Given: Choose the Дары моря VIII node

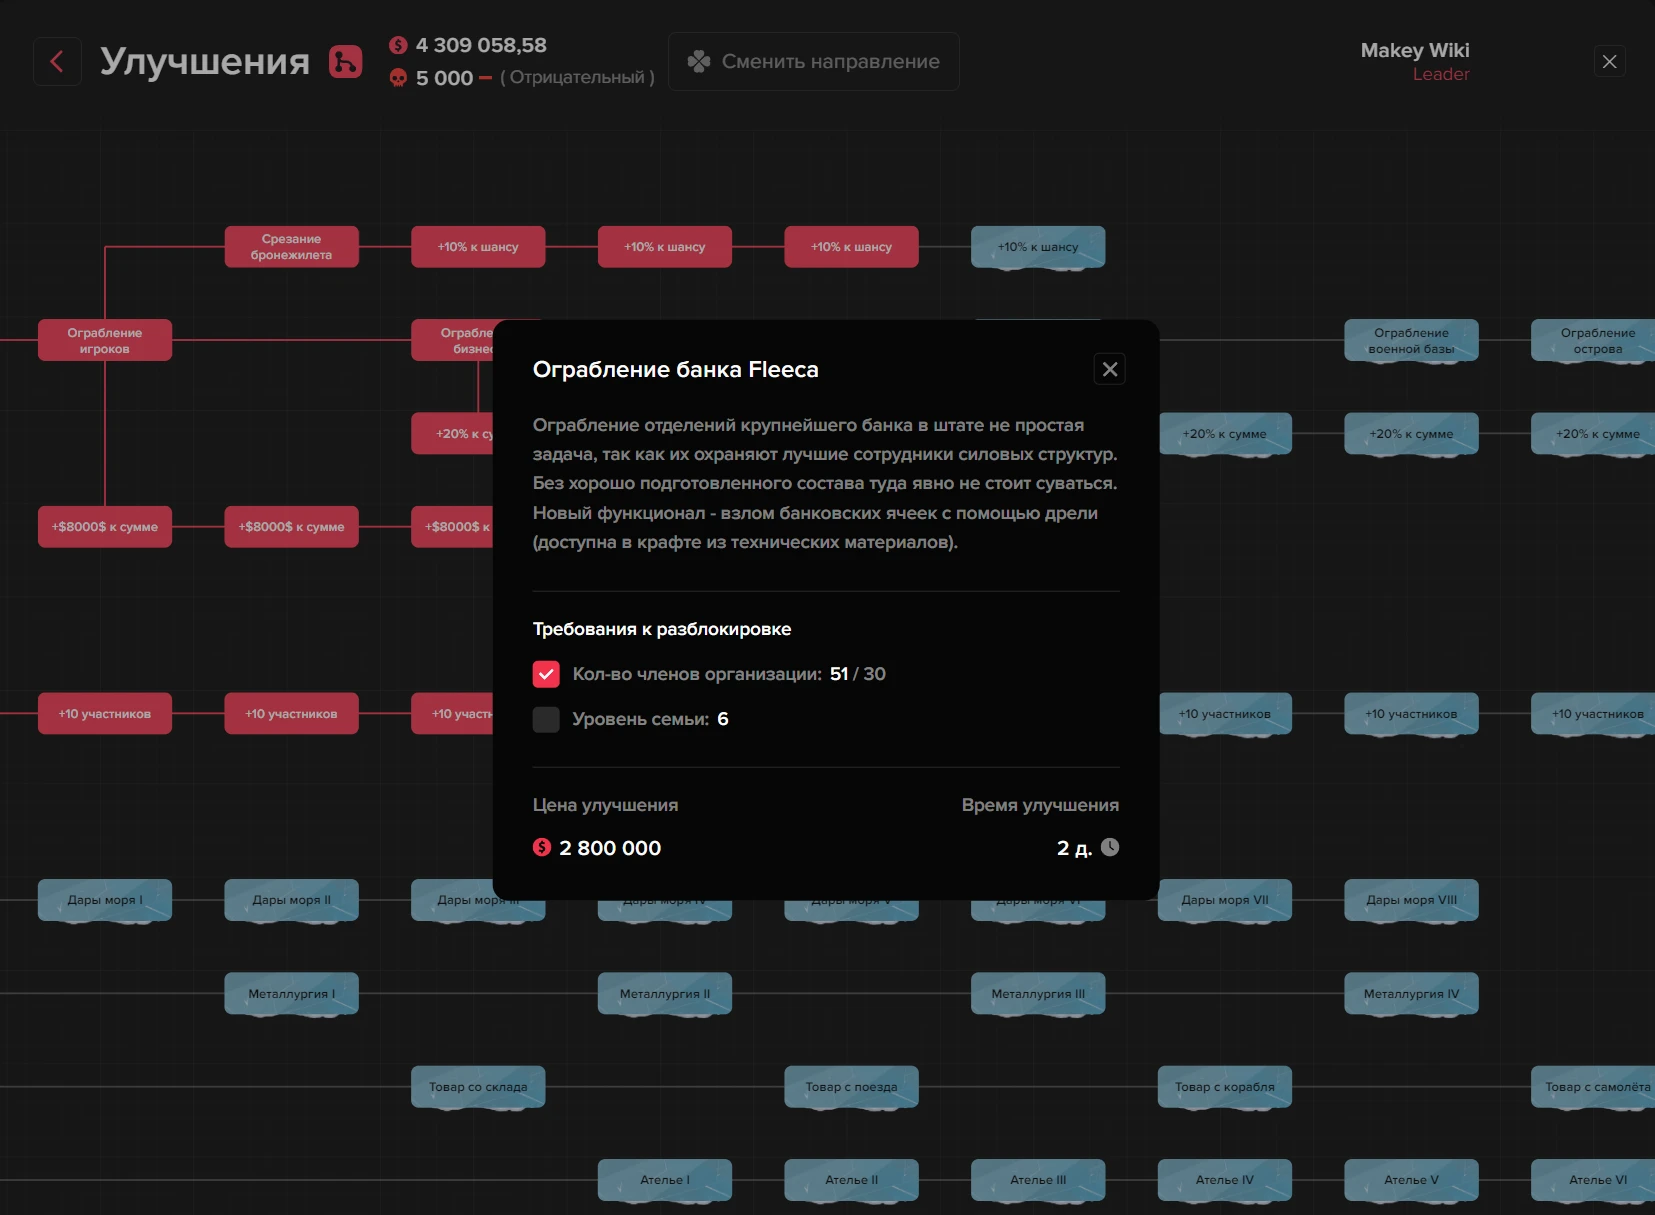Looking at the screenshot, I should (1411, 900).
